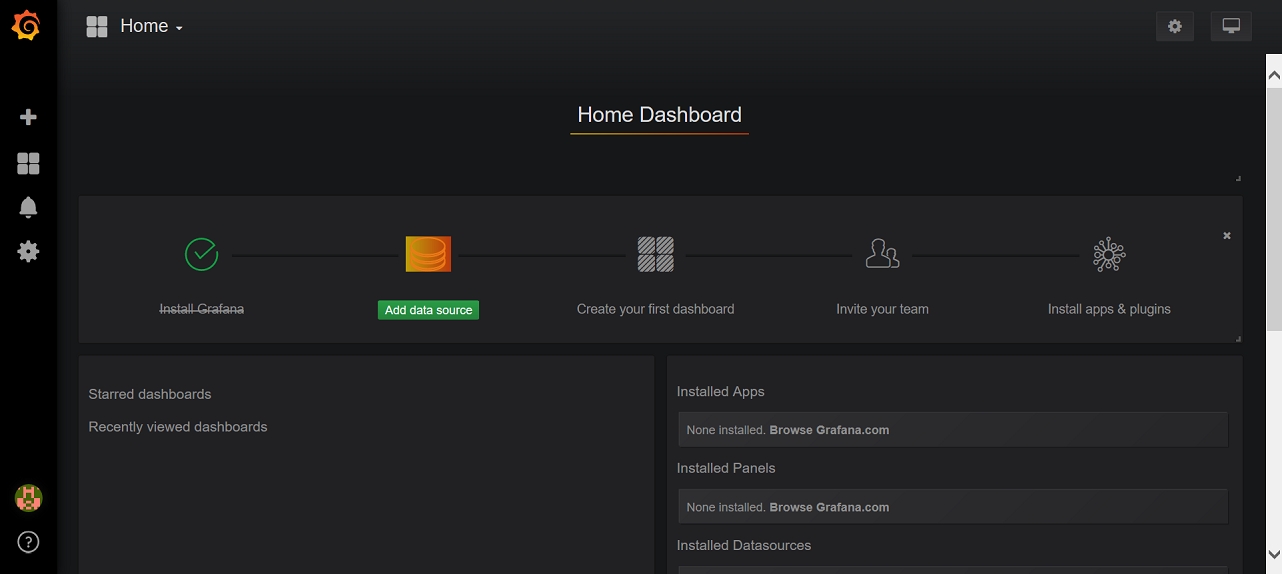Image resolution: width=1282 pixels, height=574 pixels.
Task: Click the Starred dashboards heading
Action: pos(150,394)
